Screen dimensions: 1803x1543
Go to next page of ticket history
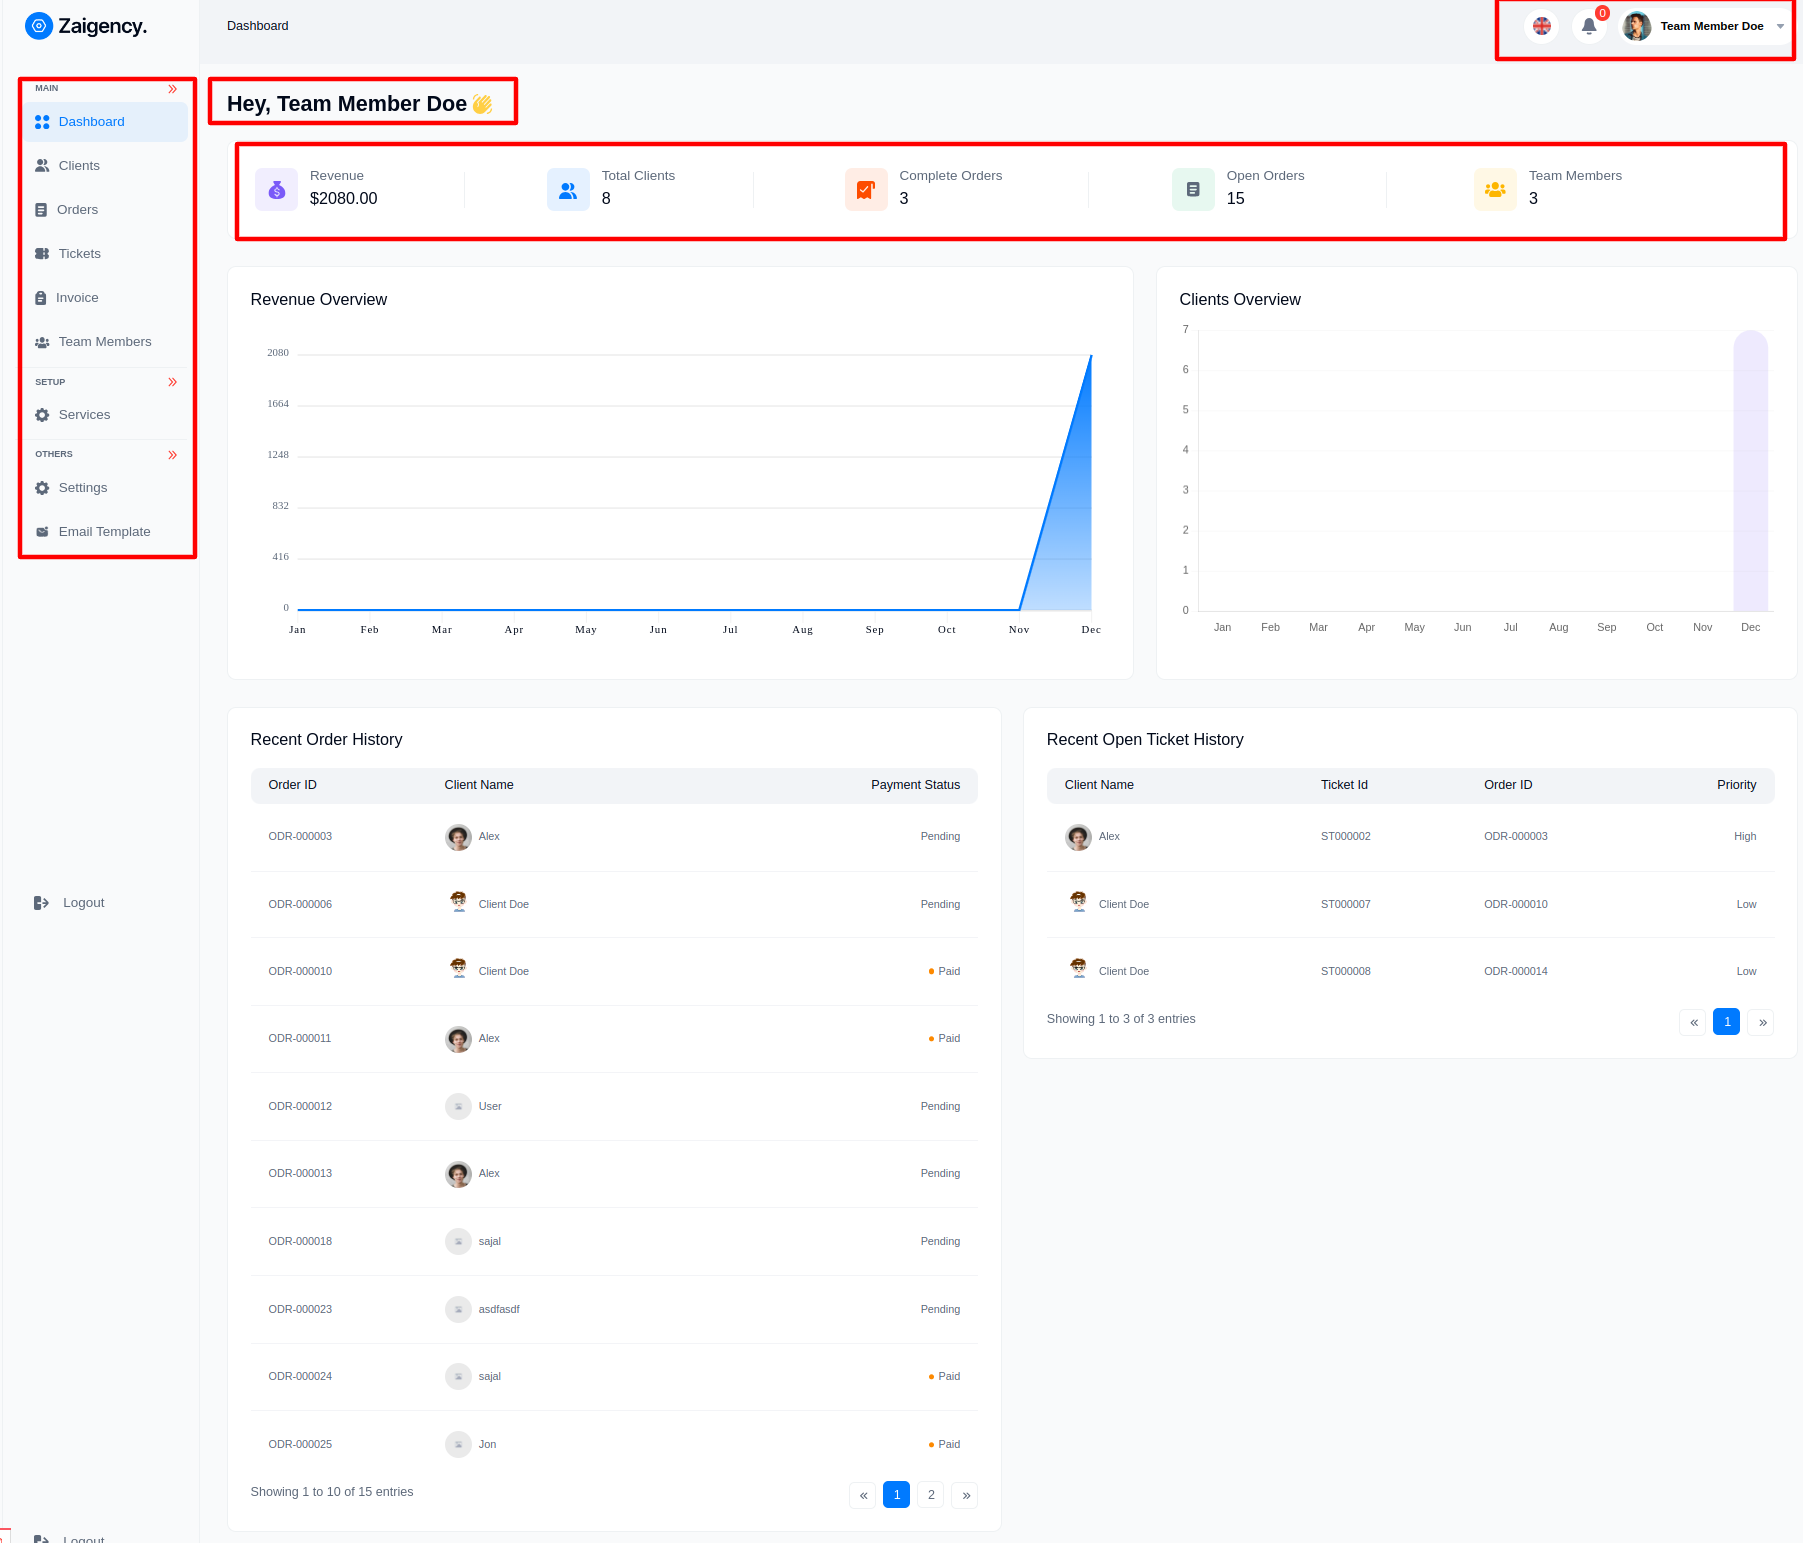(x=1762, y=1022)
